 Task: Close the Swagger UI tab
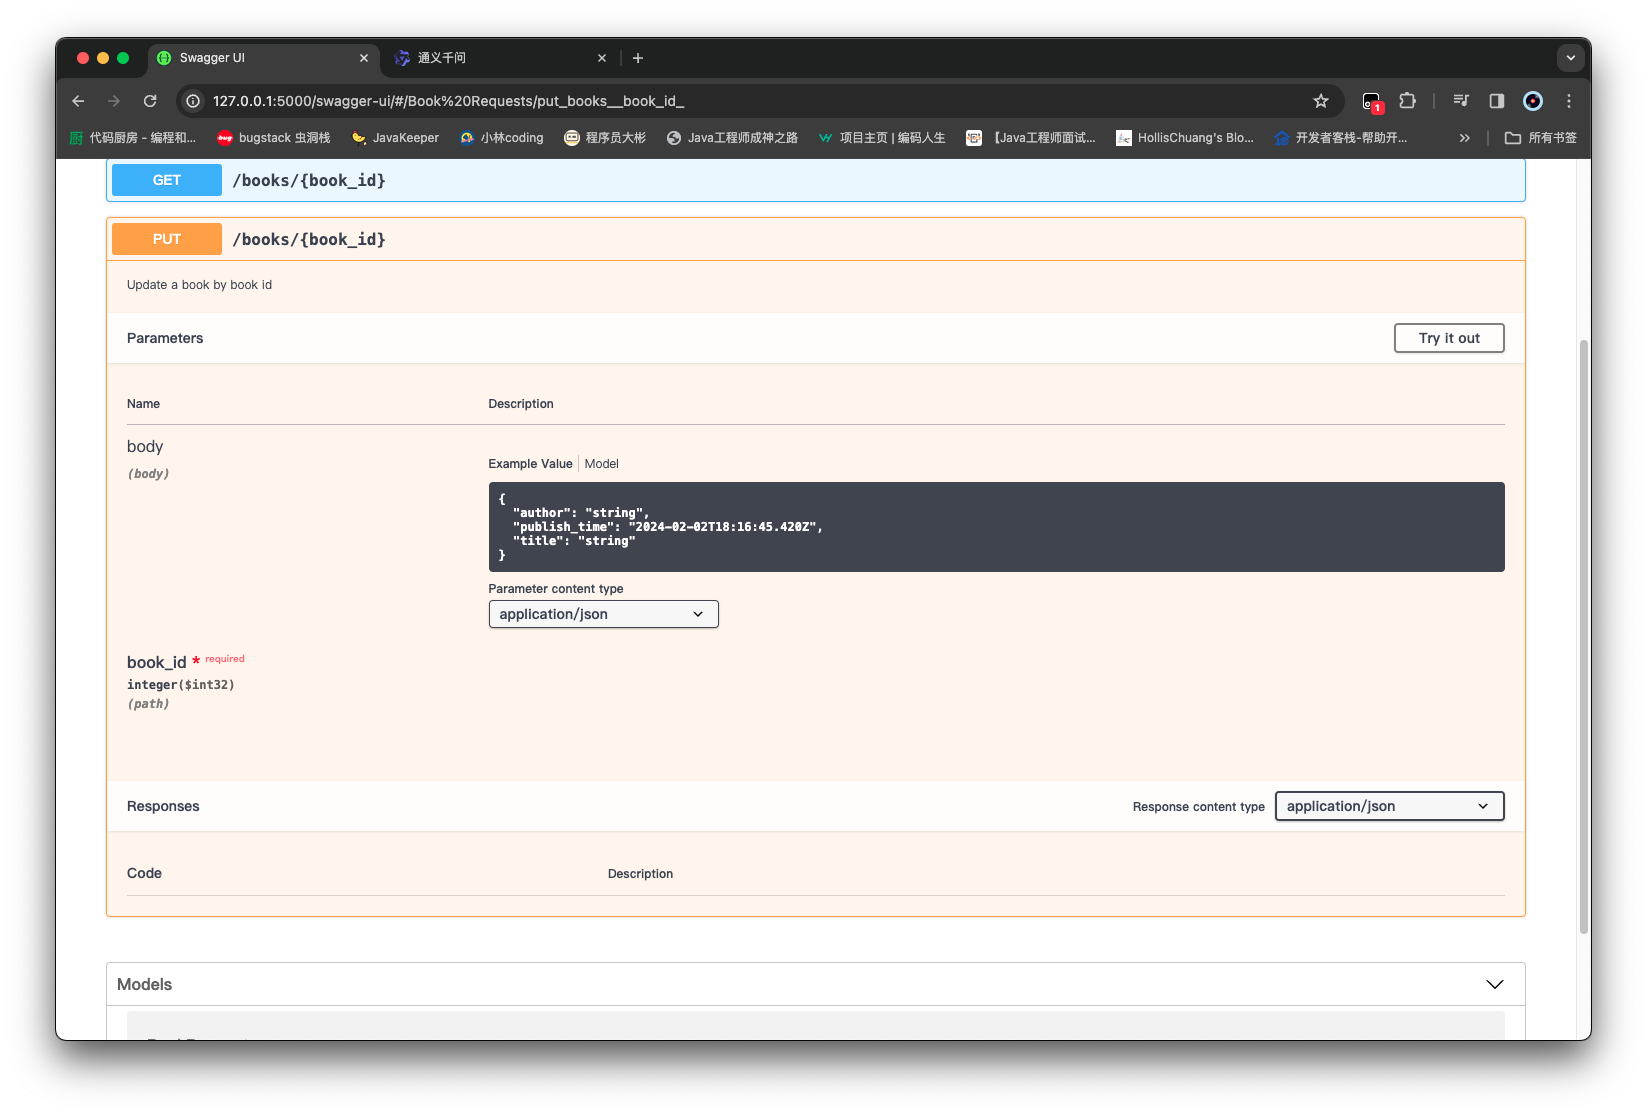point(364,58)
